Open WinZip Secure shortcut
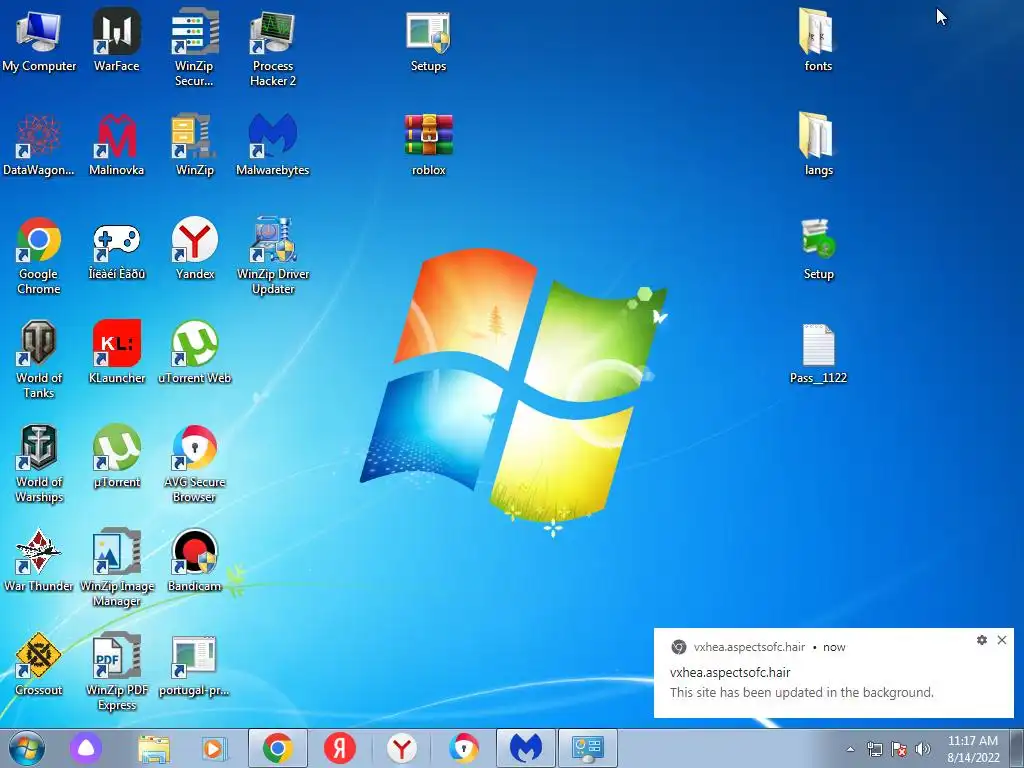Image resolution: width=1024 pixels, height=768 pixels. (x=194, y=47)
